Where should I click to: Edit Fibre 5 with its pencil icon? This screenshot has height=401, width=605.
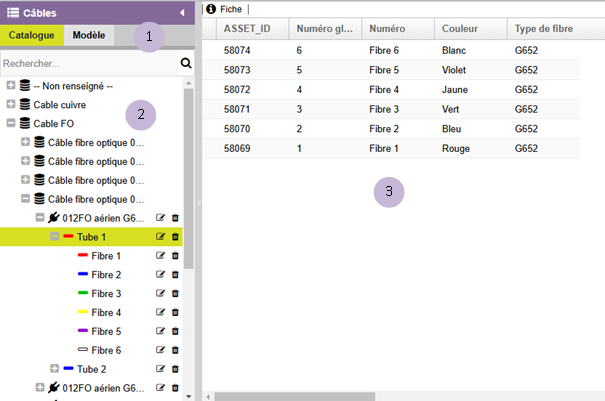tap(160, 331)
